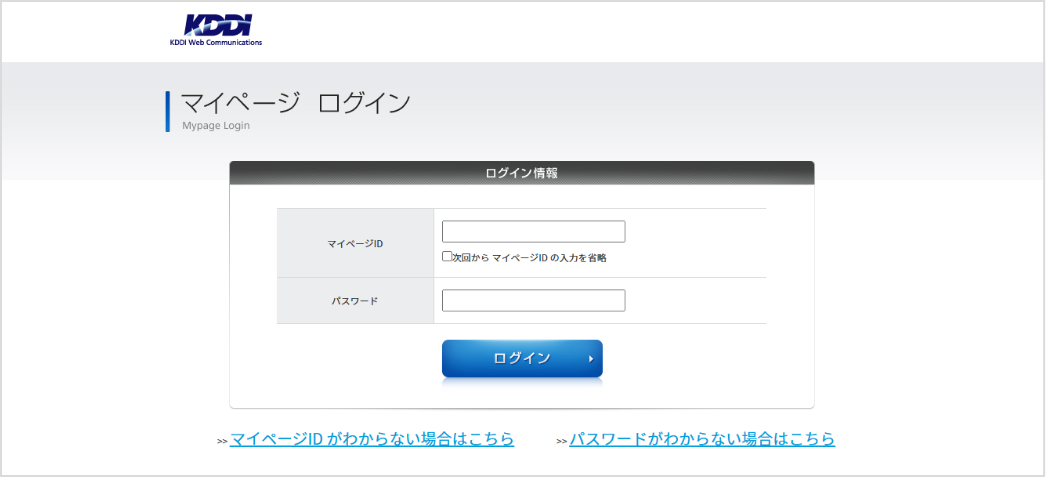The height and width of the screenshot is (477, 1046).
Task: Click the KDDI Web Communications logo
Action: (x=216, y=30)
